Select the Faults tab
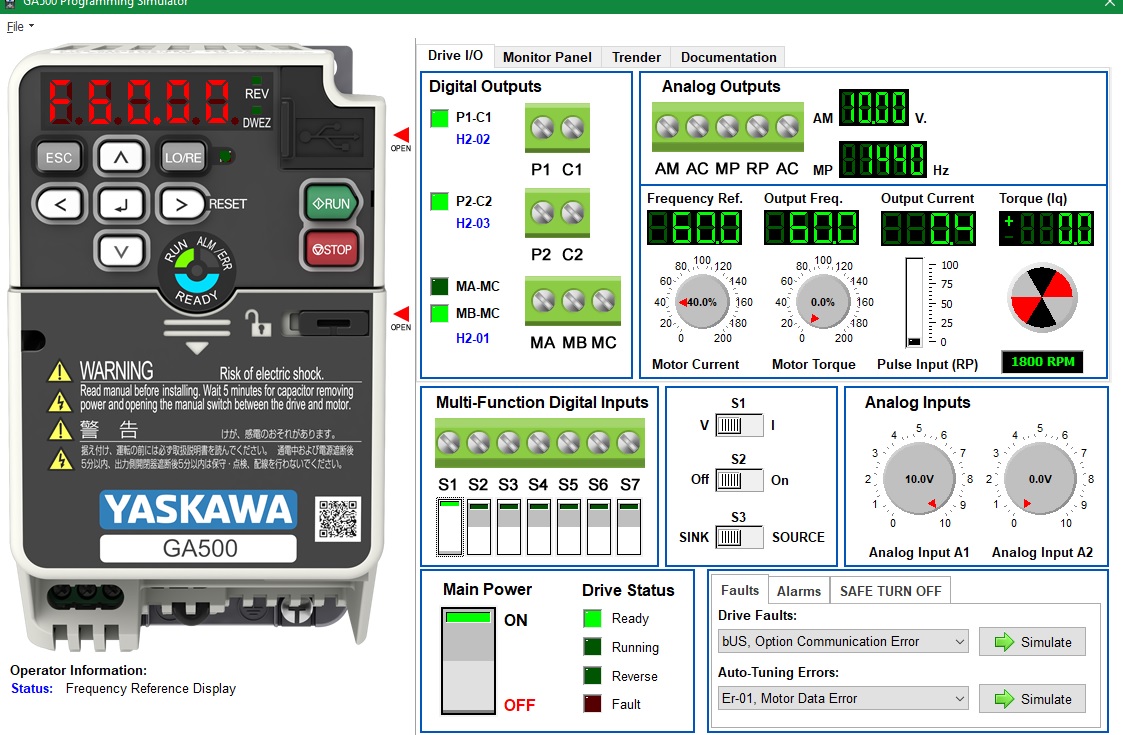 click(740, 590)
